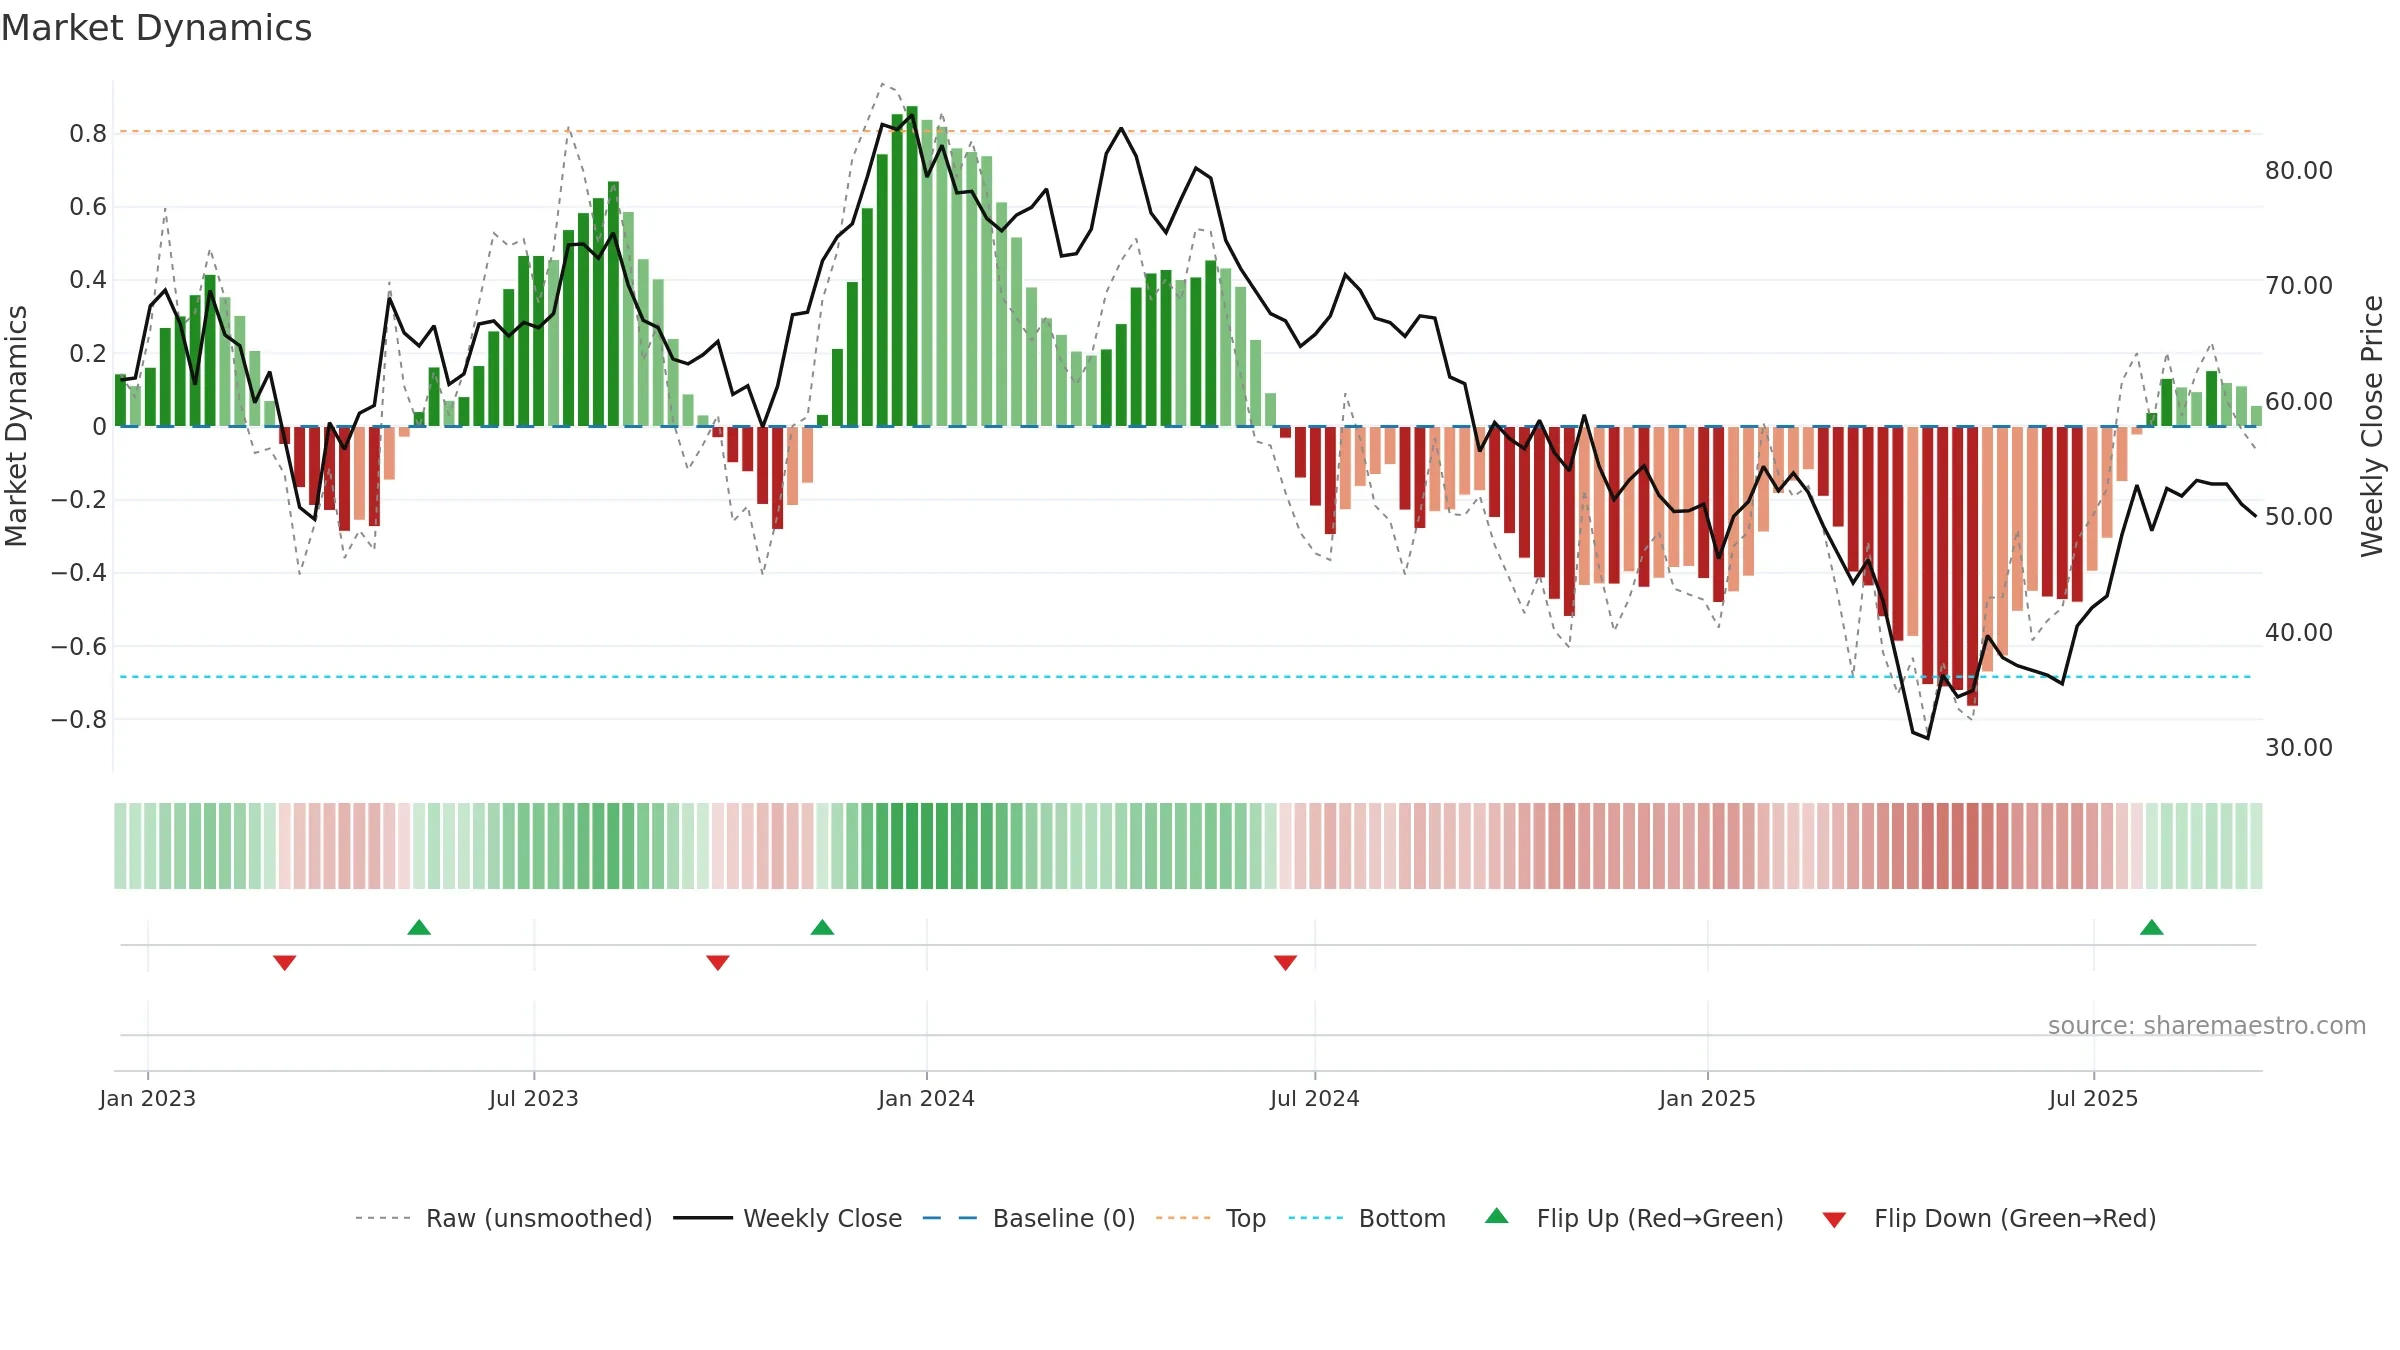Select the Flip Up marker before Jan 2024
This screenshot has height=1350, width=2400.
[822, 927]
